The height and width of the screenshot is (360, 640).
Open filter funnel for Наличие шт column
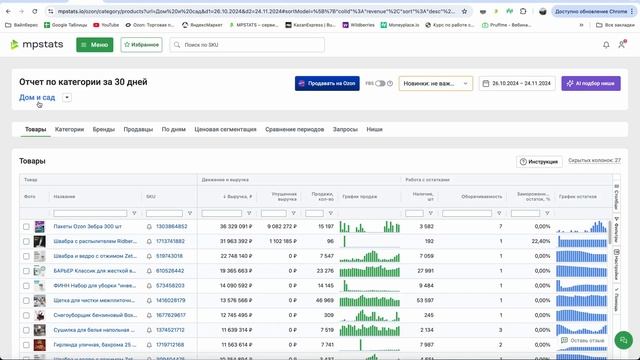pyautogui.click(x=431, y=213)
